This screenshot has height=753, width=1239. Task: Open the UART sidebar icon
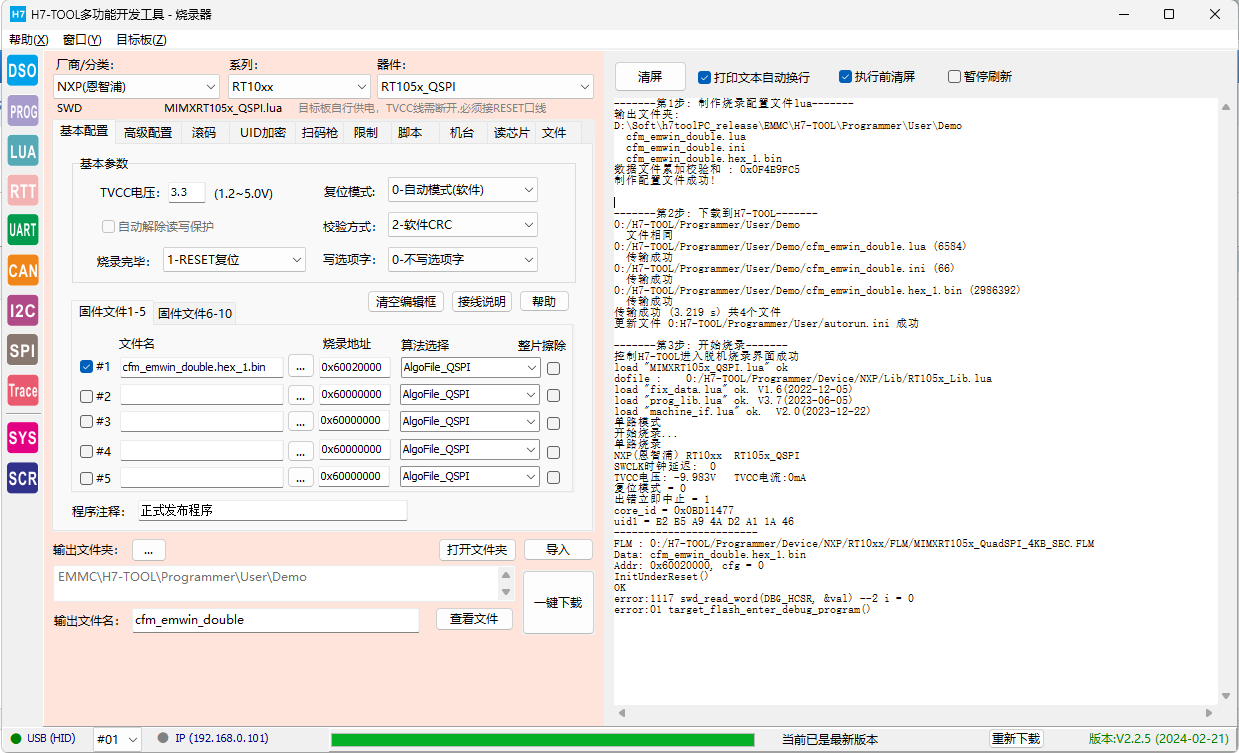click(x=23, y=230)
